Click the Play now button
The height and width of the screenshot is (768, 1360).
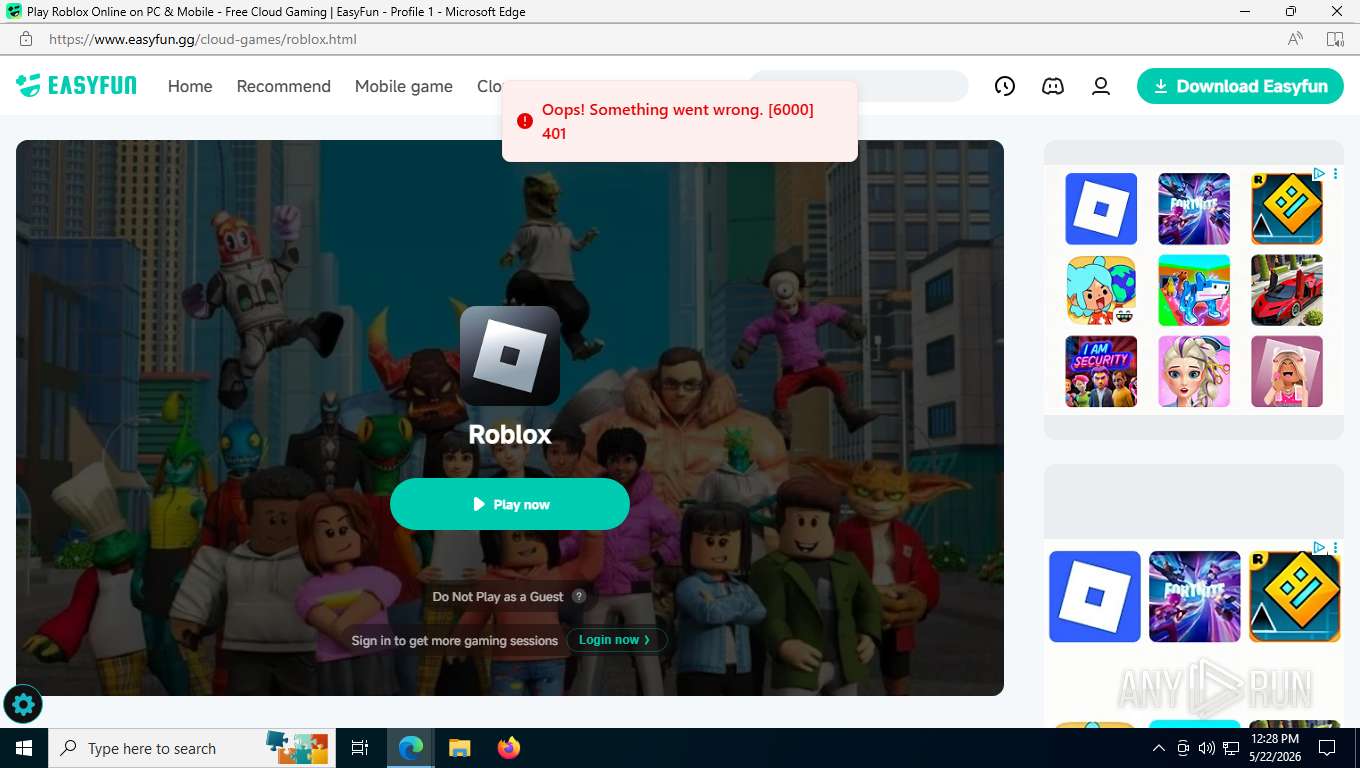click(510, 504)
